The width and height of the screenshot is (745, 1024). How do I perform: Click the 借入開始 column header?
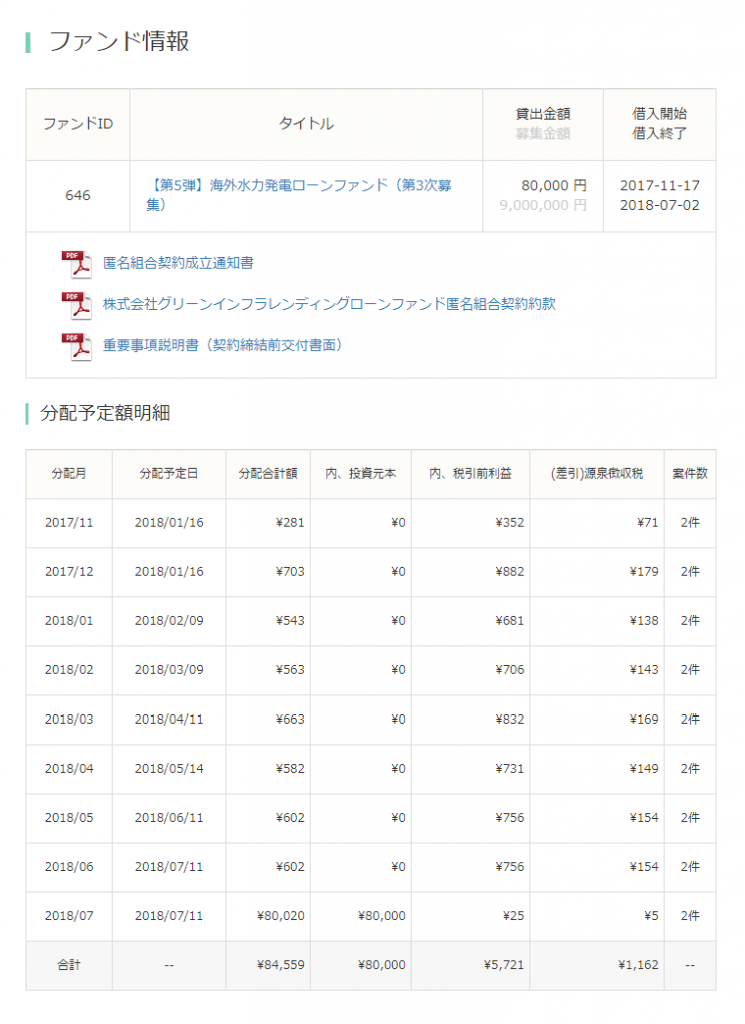(660, 114)
